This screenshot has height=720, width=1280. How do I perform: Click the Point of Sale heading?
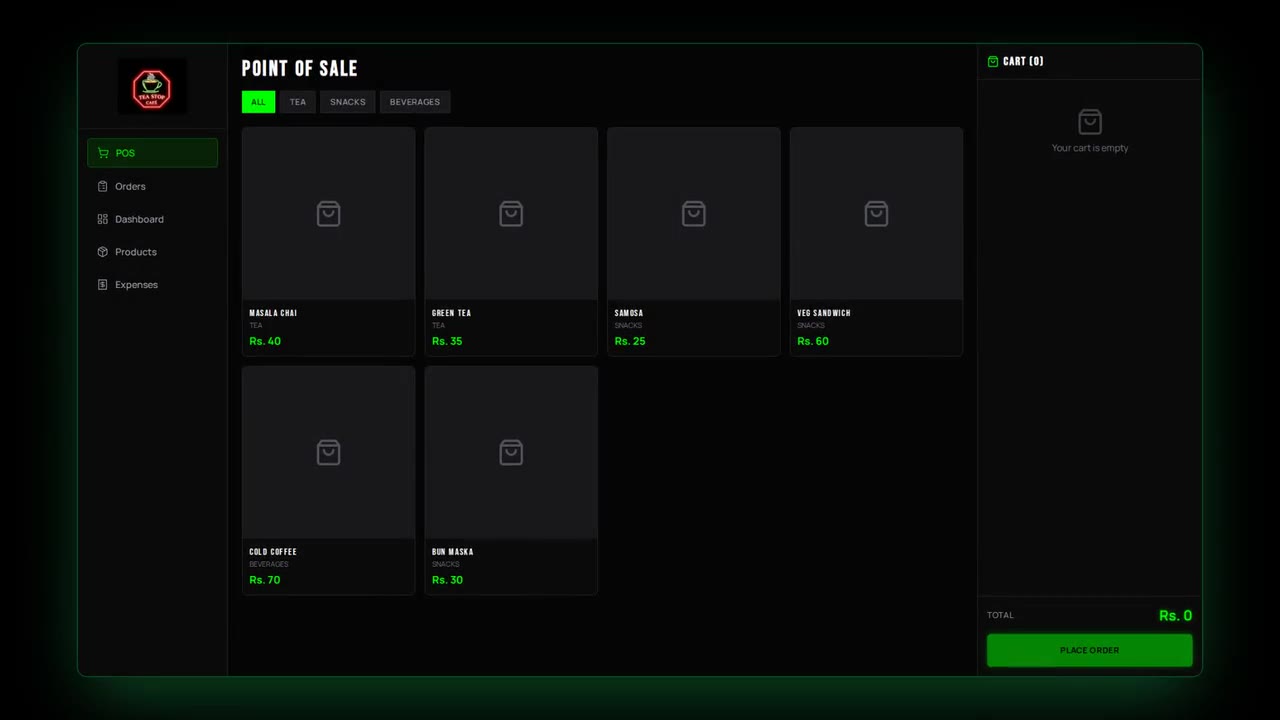300,68
